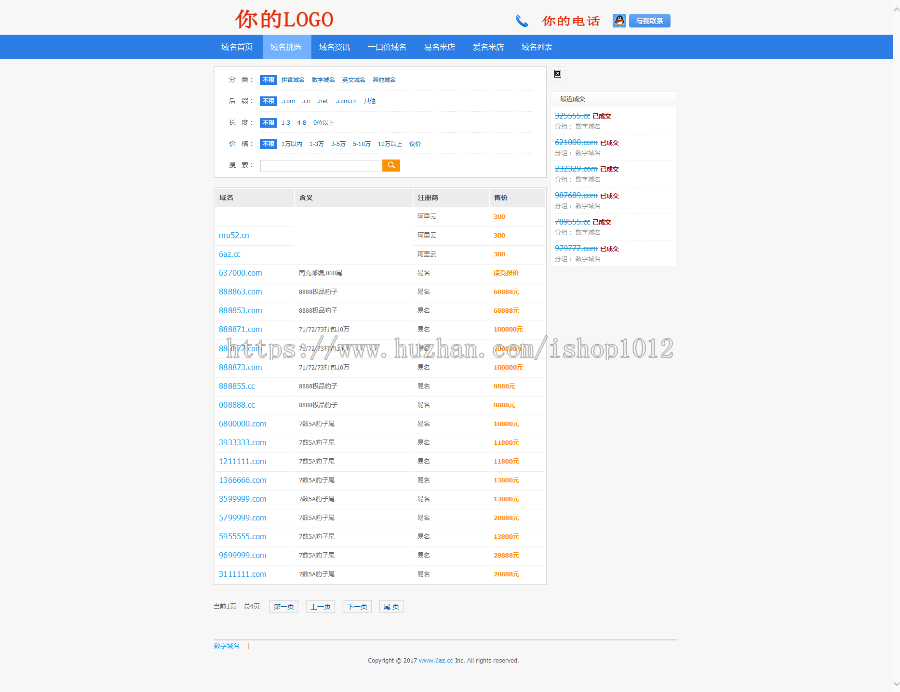Filter price by 议价
This screenshot has height=692, width=900.
click(415, 144)
